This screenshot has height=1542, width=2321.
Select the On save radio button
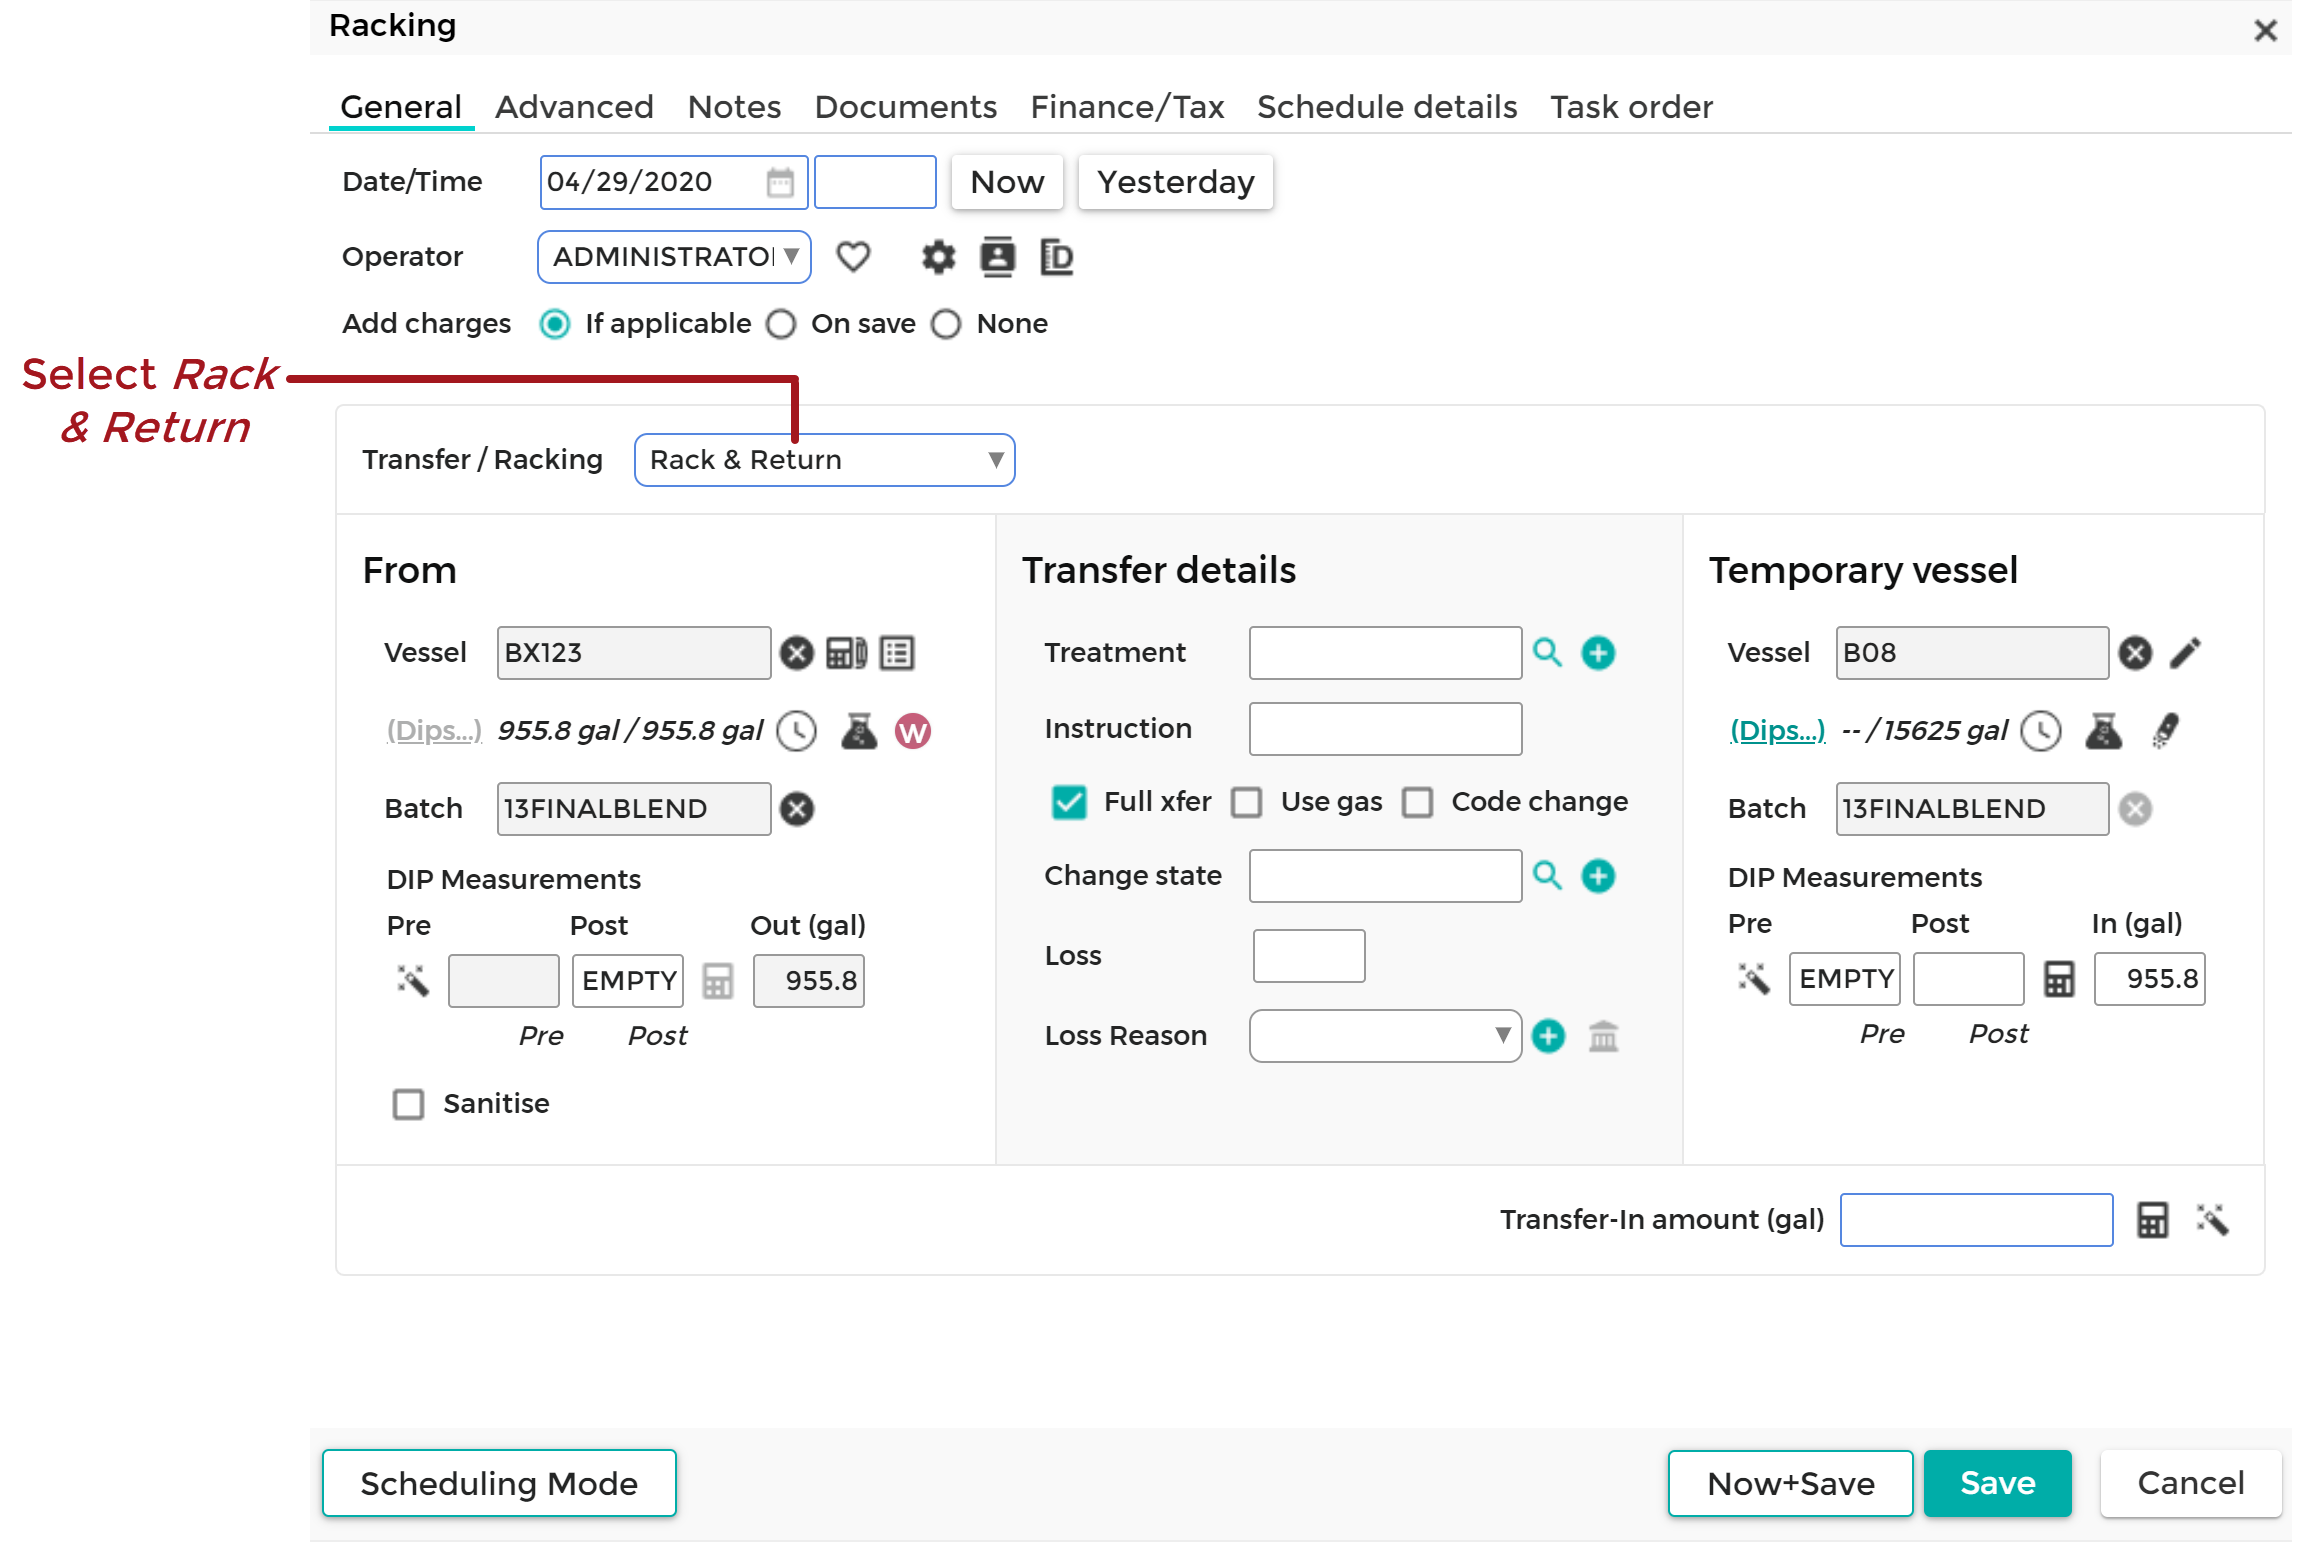pyautogui.click(x=781, y=324)
